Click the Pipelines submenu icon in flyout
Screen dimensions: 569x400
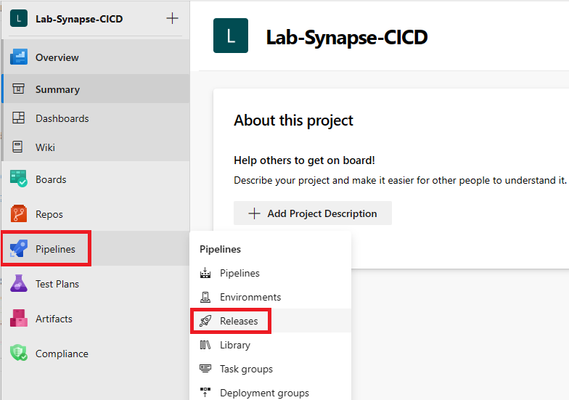point(205,273)
